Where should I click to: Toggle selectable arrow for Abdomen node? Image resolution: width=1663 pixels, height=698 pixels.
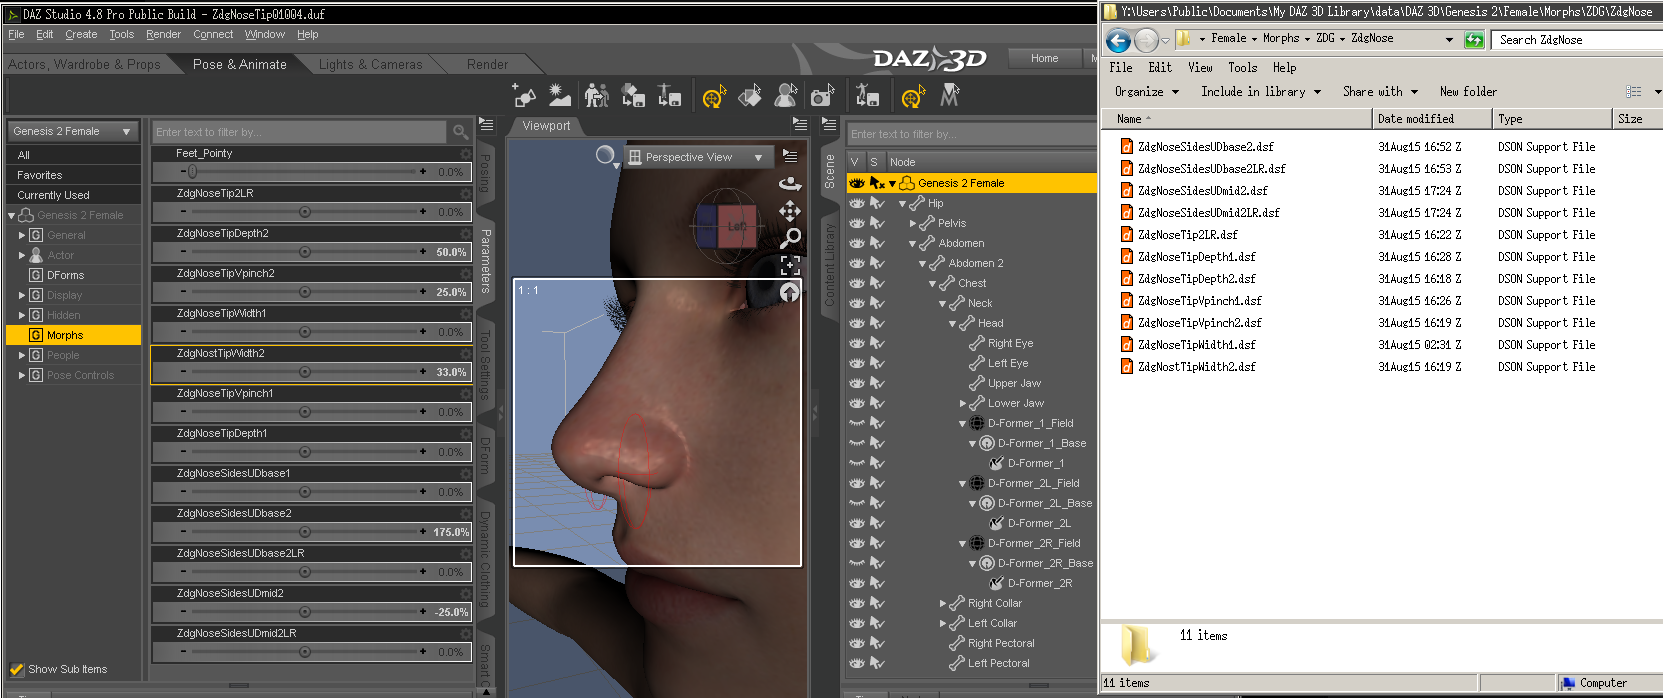tap(878, 243)
